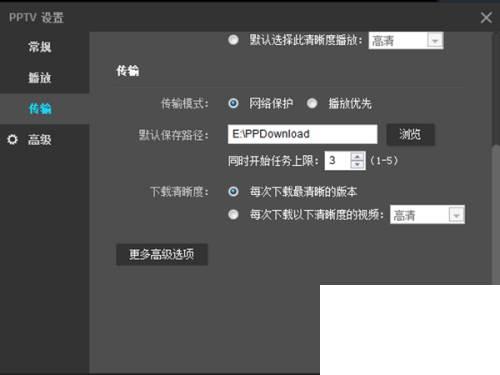Screen dimensions: 500x375
Task: Click the task limit number field
Action: pos(337,161)
